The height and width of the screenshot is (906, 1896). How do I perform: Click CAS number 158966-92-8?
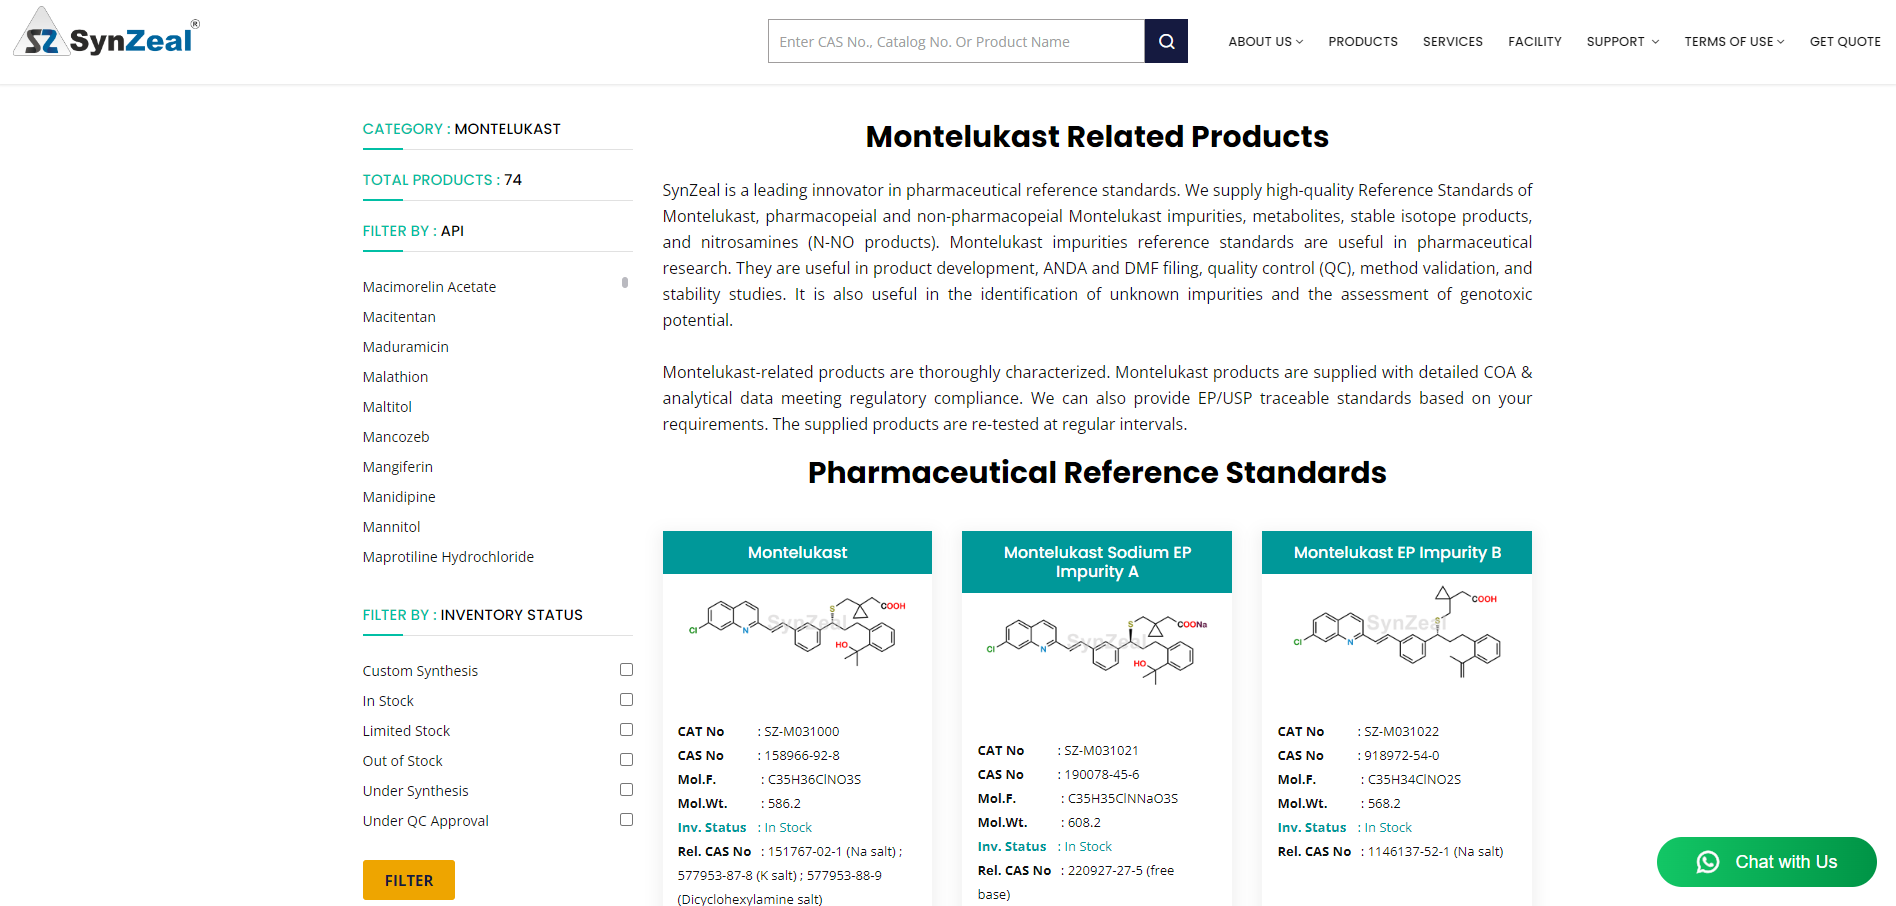pyautogui.click(x=802, y=756)
